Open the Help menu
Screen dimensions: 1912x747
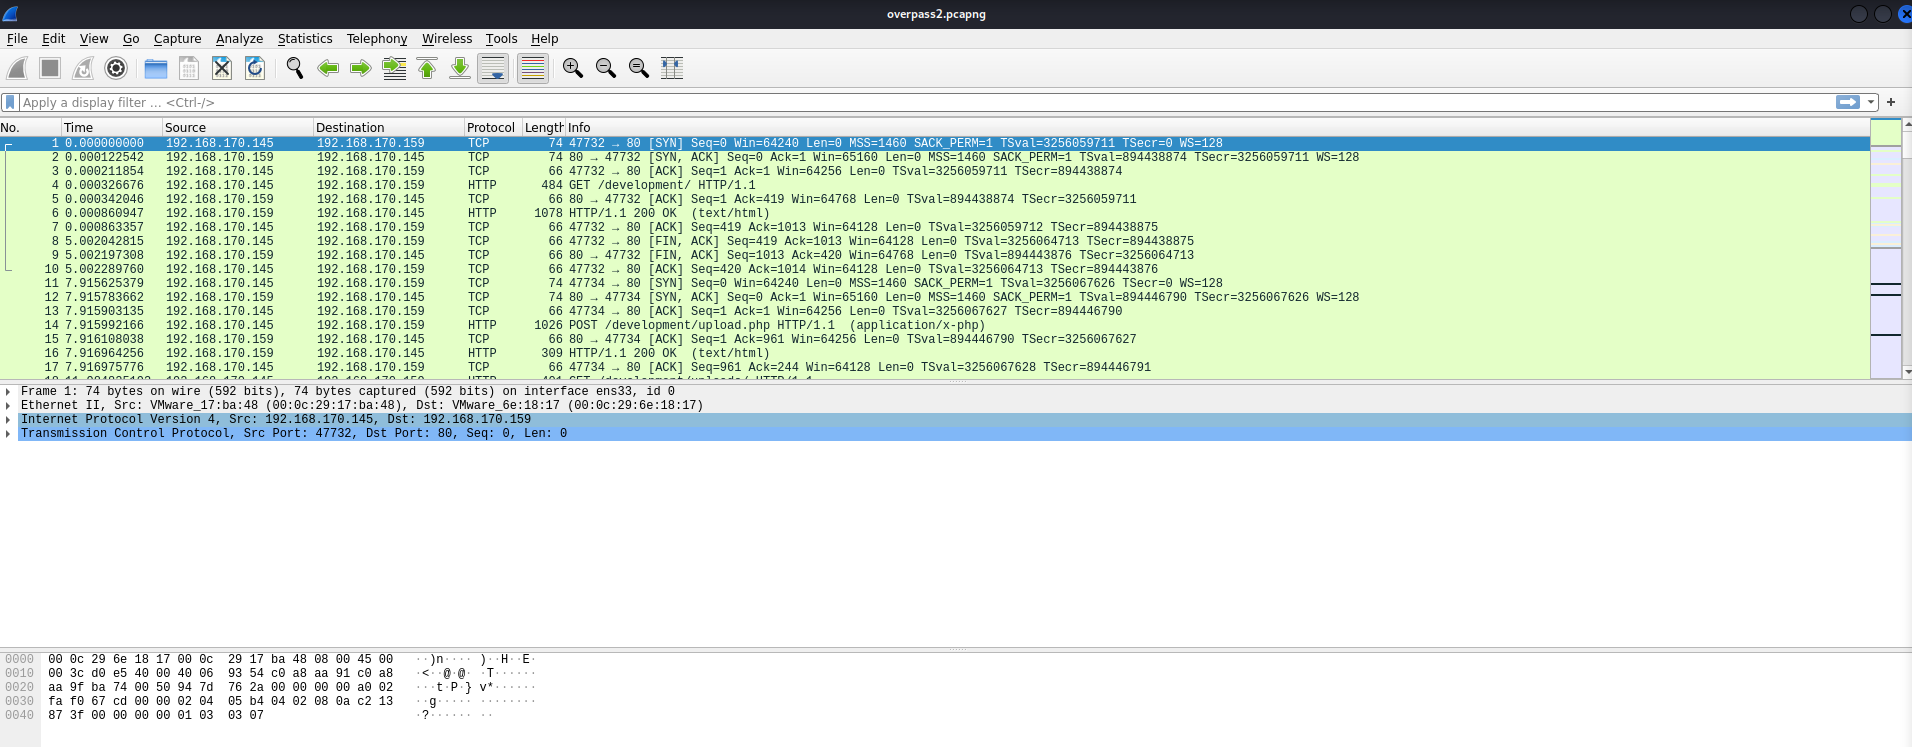point(545,39)
